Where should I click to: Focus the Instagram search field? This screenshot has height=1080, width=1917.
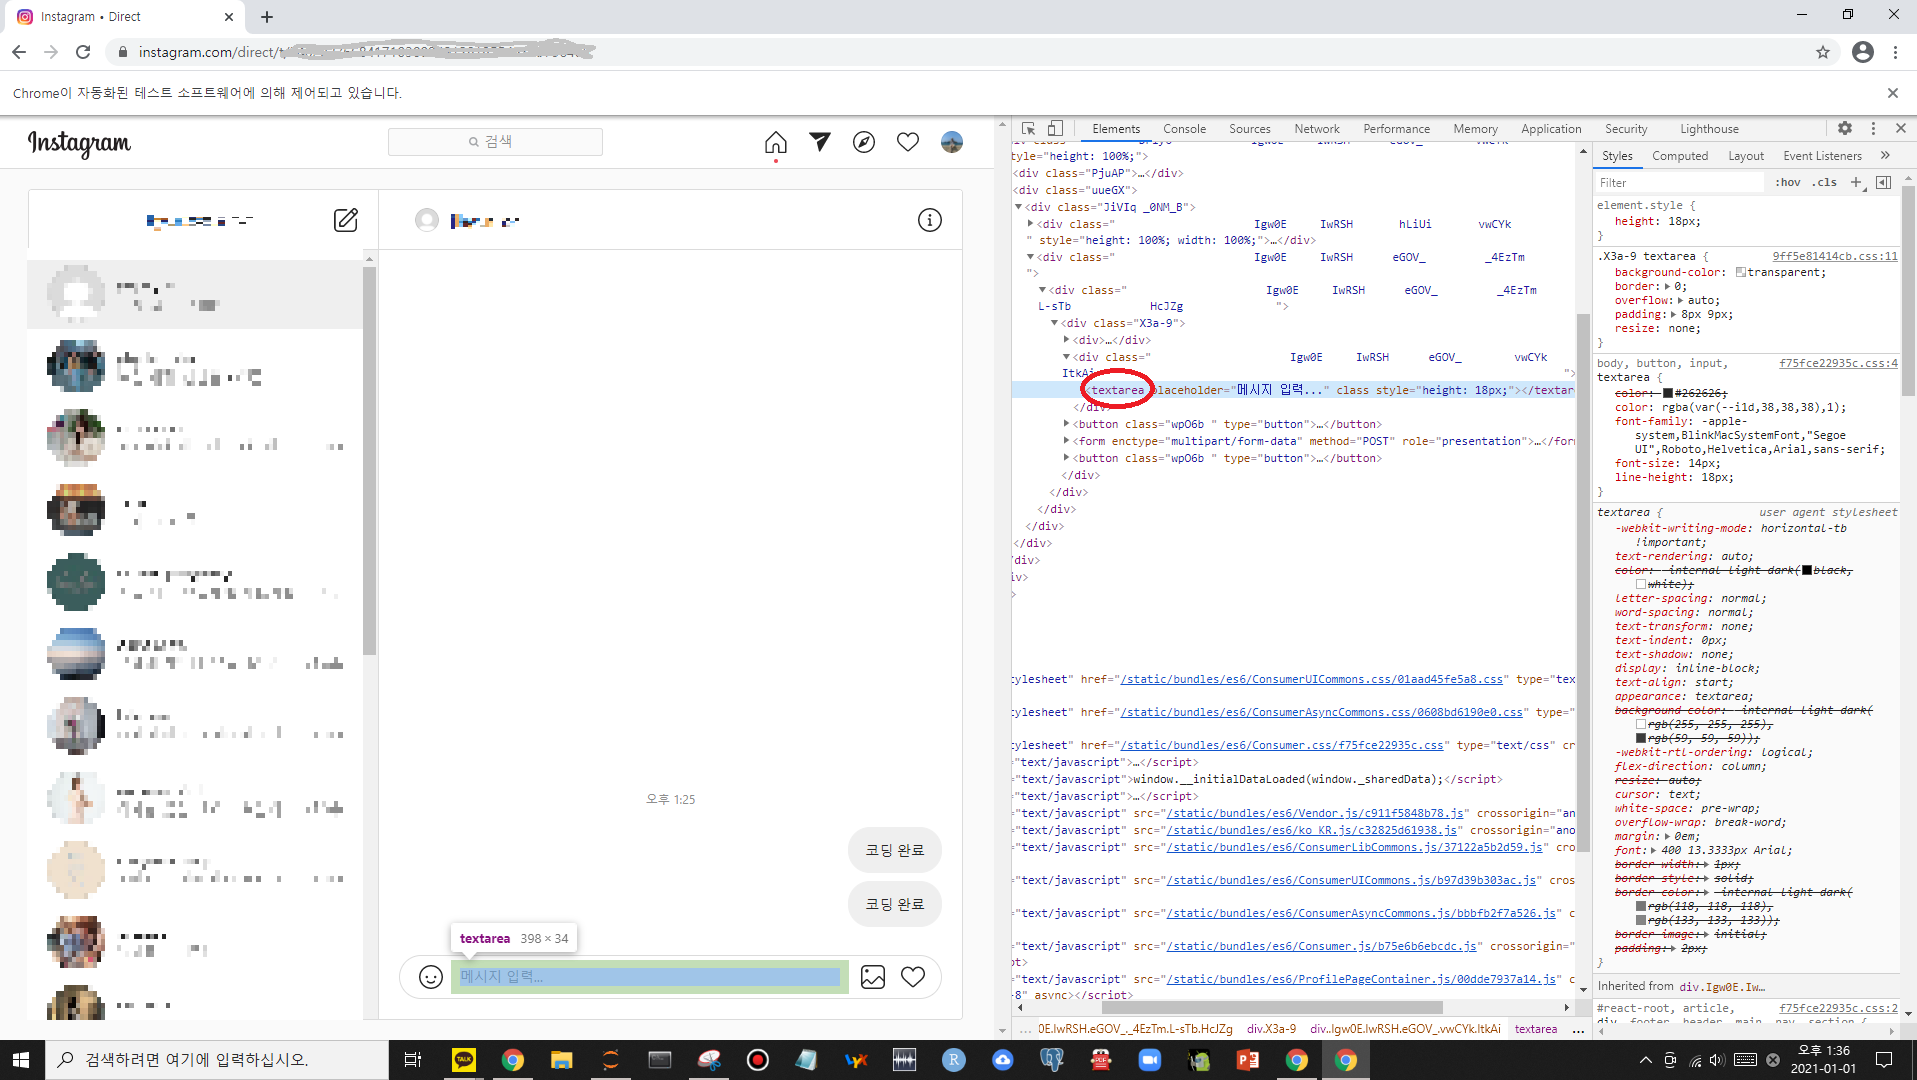[x=495, y=142]
